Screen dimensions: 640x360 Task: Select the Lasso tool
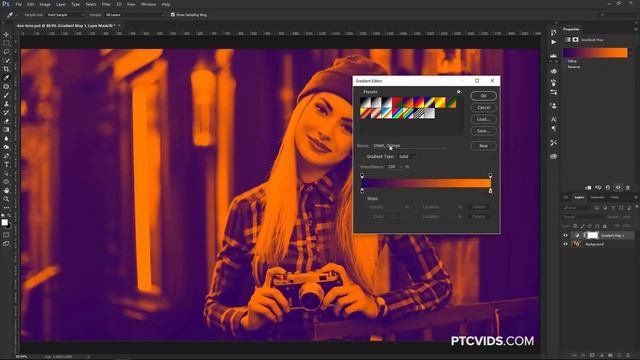click(6, 52)
